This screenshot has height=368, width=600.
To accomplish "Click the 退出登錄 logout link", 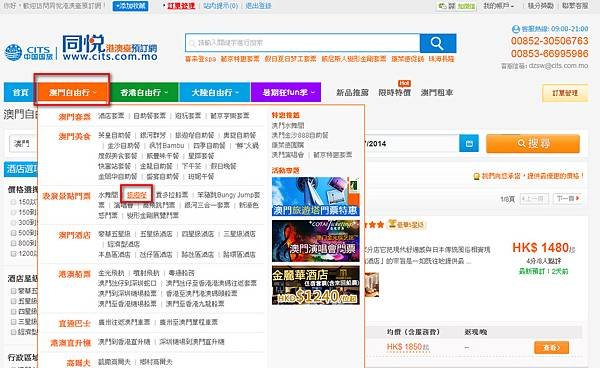I will [x=259, y=6].
